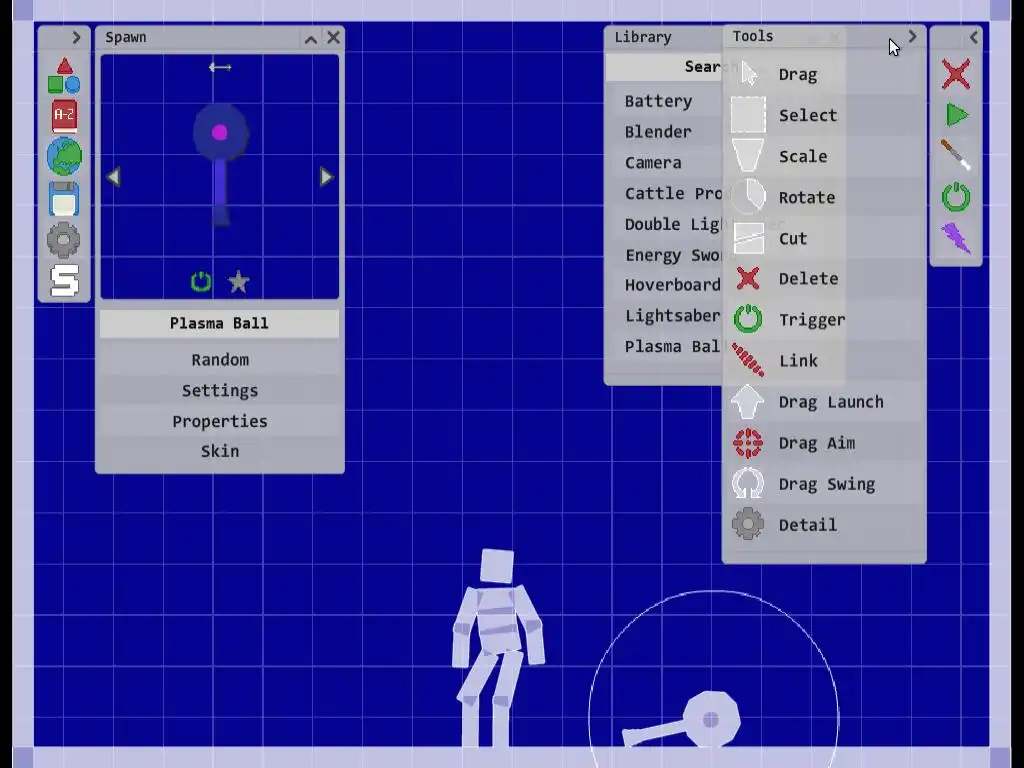Open Skin in Spawn panel
Image resolution: width=1024 pixels, height=768 pixels.
point(219,451)
